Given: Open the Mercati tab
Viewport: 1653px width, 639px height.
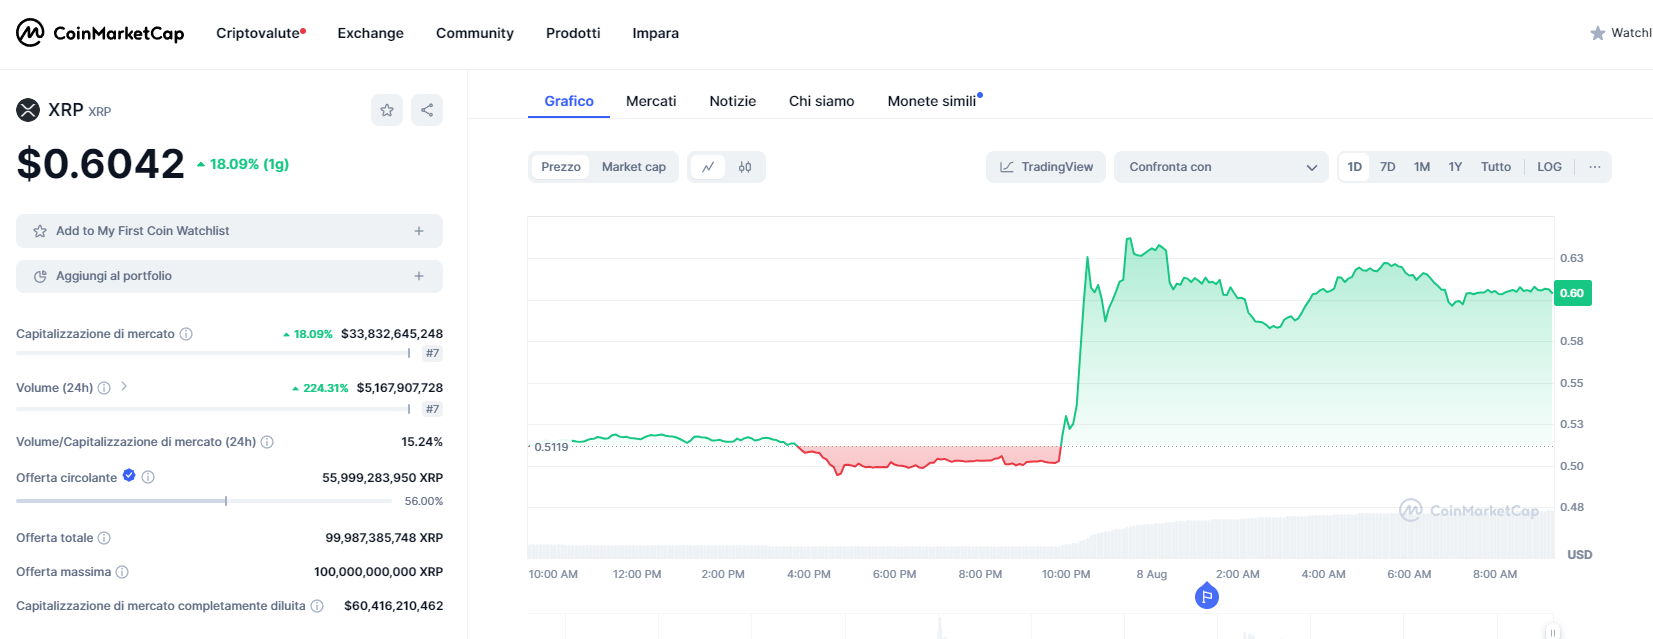Looking at the screenshot, I should tap(651, 101).
